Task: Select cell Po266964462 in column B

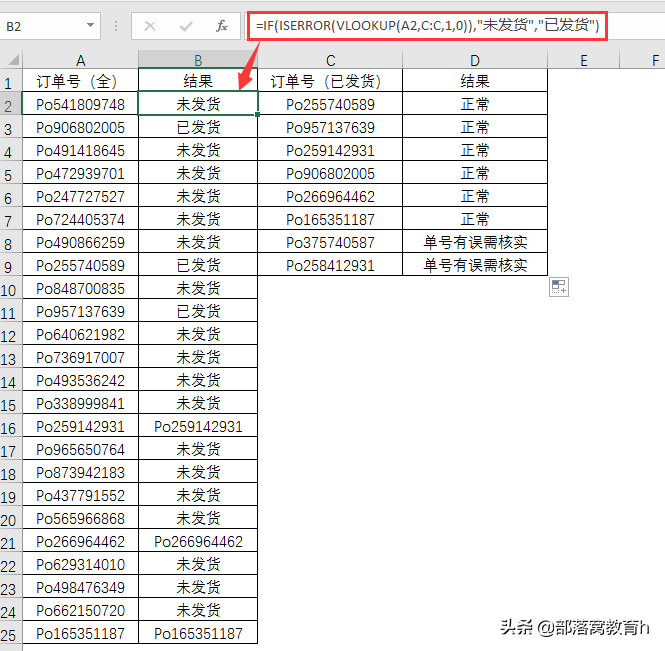Action: (198, 541)
